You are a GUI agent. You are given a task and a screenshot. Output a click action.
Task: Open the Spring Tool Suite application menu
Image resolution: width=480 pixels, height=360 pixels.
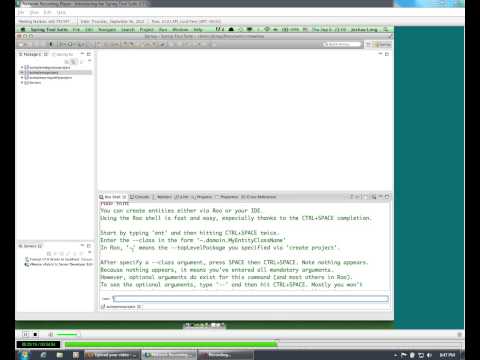pyautogui.click(x=49, y=29)
